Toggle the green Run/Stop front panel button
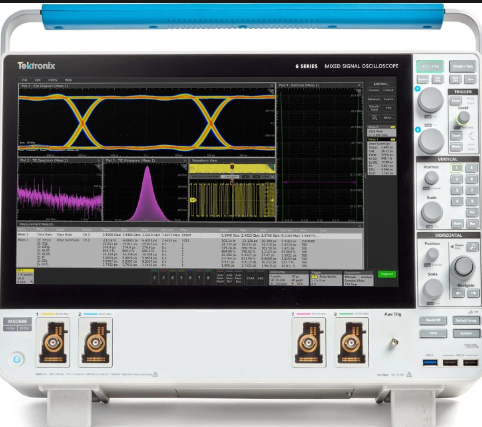Screen dimensions: 482x427 (430, 66)
